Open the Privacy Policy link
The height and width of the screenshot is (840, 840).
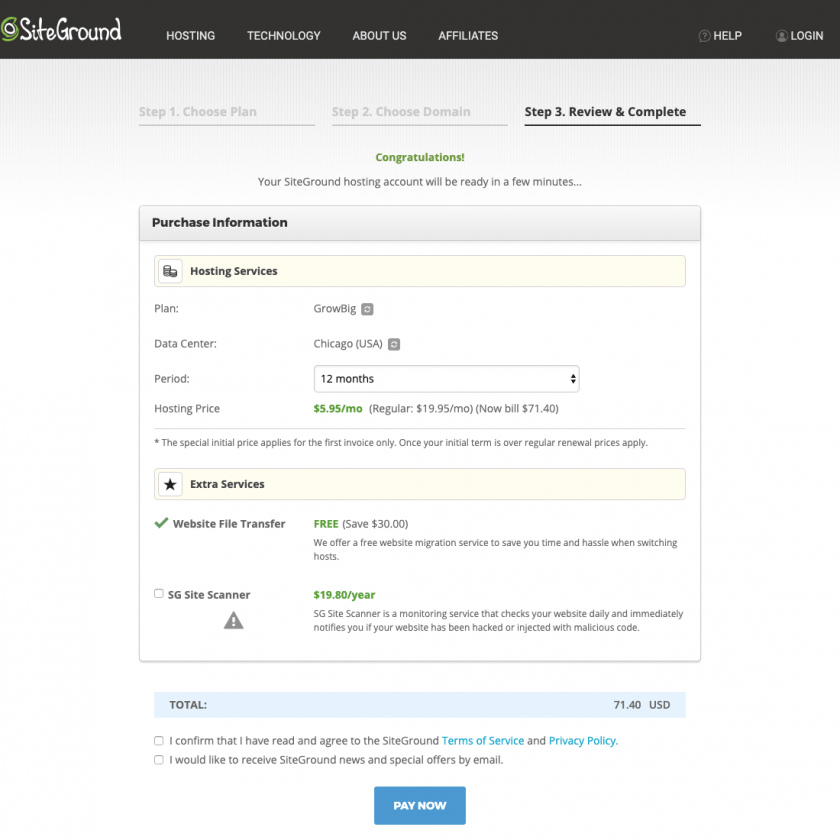tap(583, 741)
